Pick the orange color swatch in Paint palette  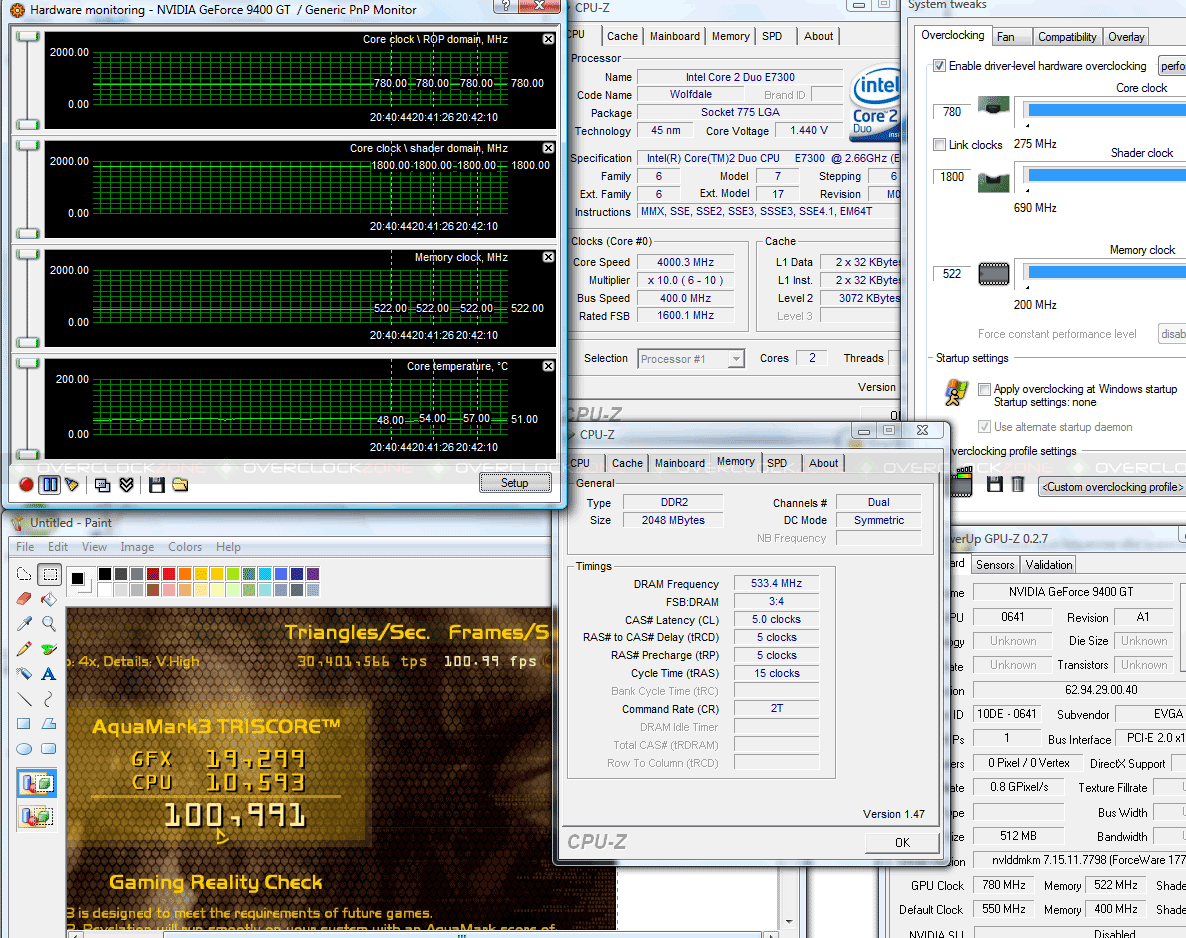coord(185,574)
